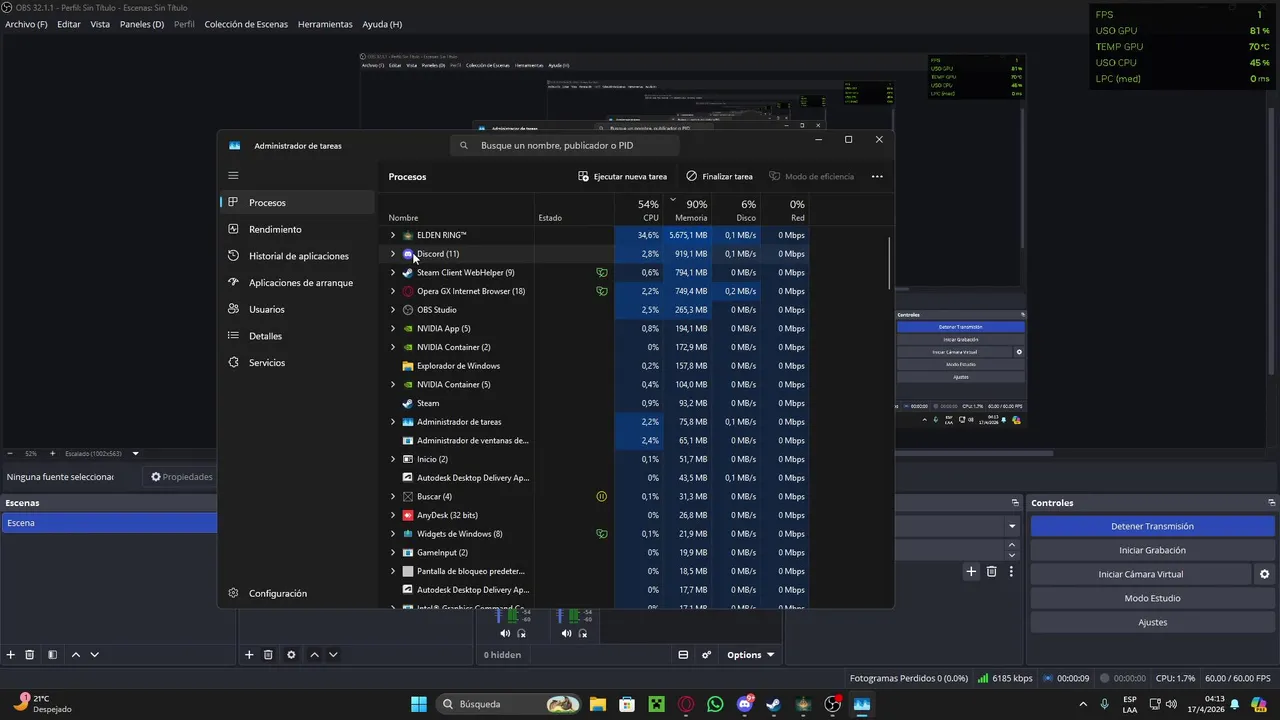
Task: Open advanced audio properties gears in mixer
Action: [x=706, y=655]
